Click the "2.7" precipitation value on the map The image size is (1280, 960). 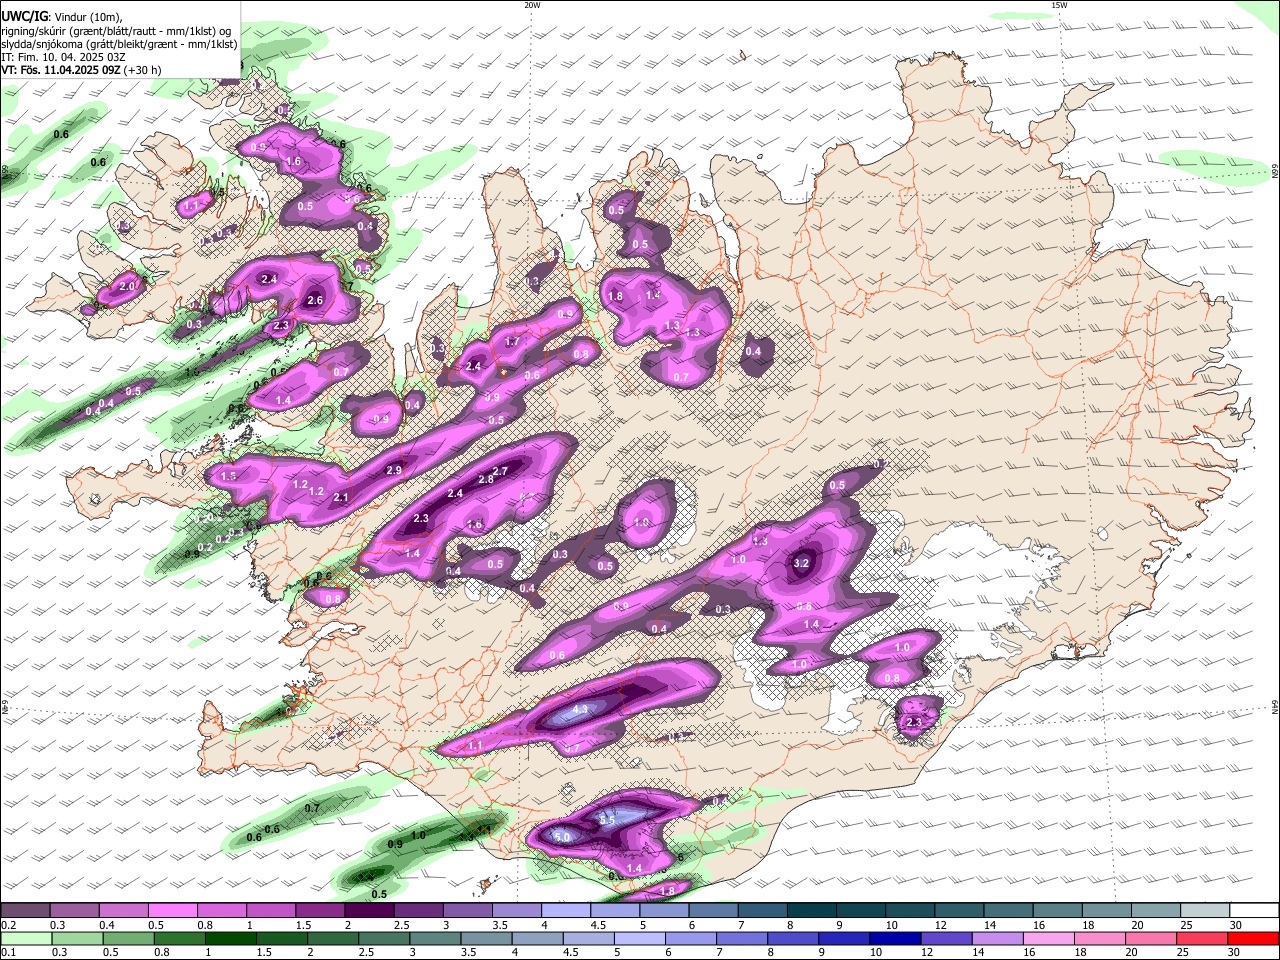[x=501, y=471]
